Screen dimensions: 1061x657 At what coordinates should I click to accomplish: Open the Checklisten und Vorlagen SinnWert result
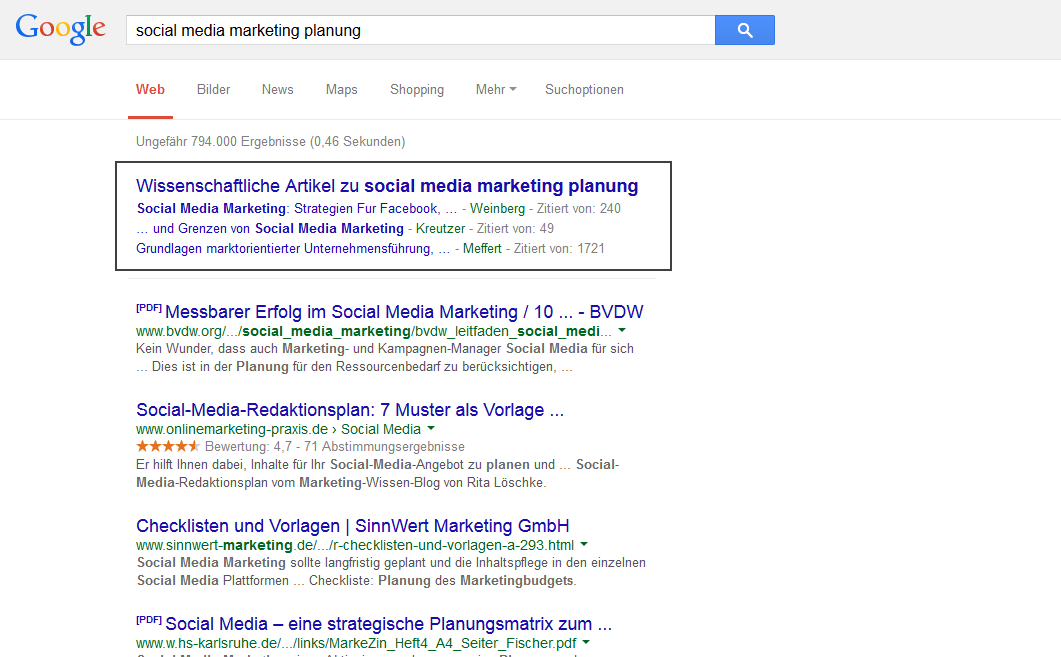point(352,525)
